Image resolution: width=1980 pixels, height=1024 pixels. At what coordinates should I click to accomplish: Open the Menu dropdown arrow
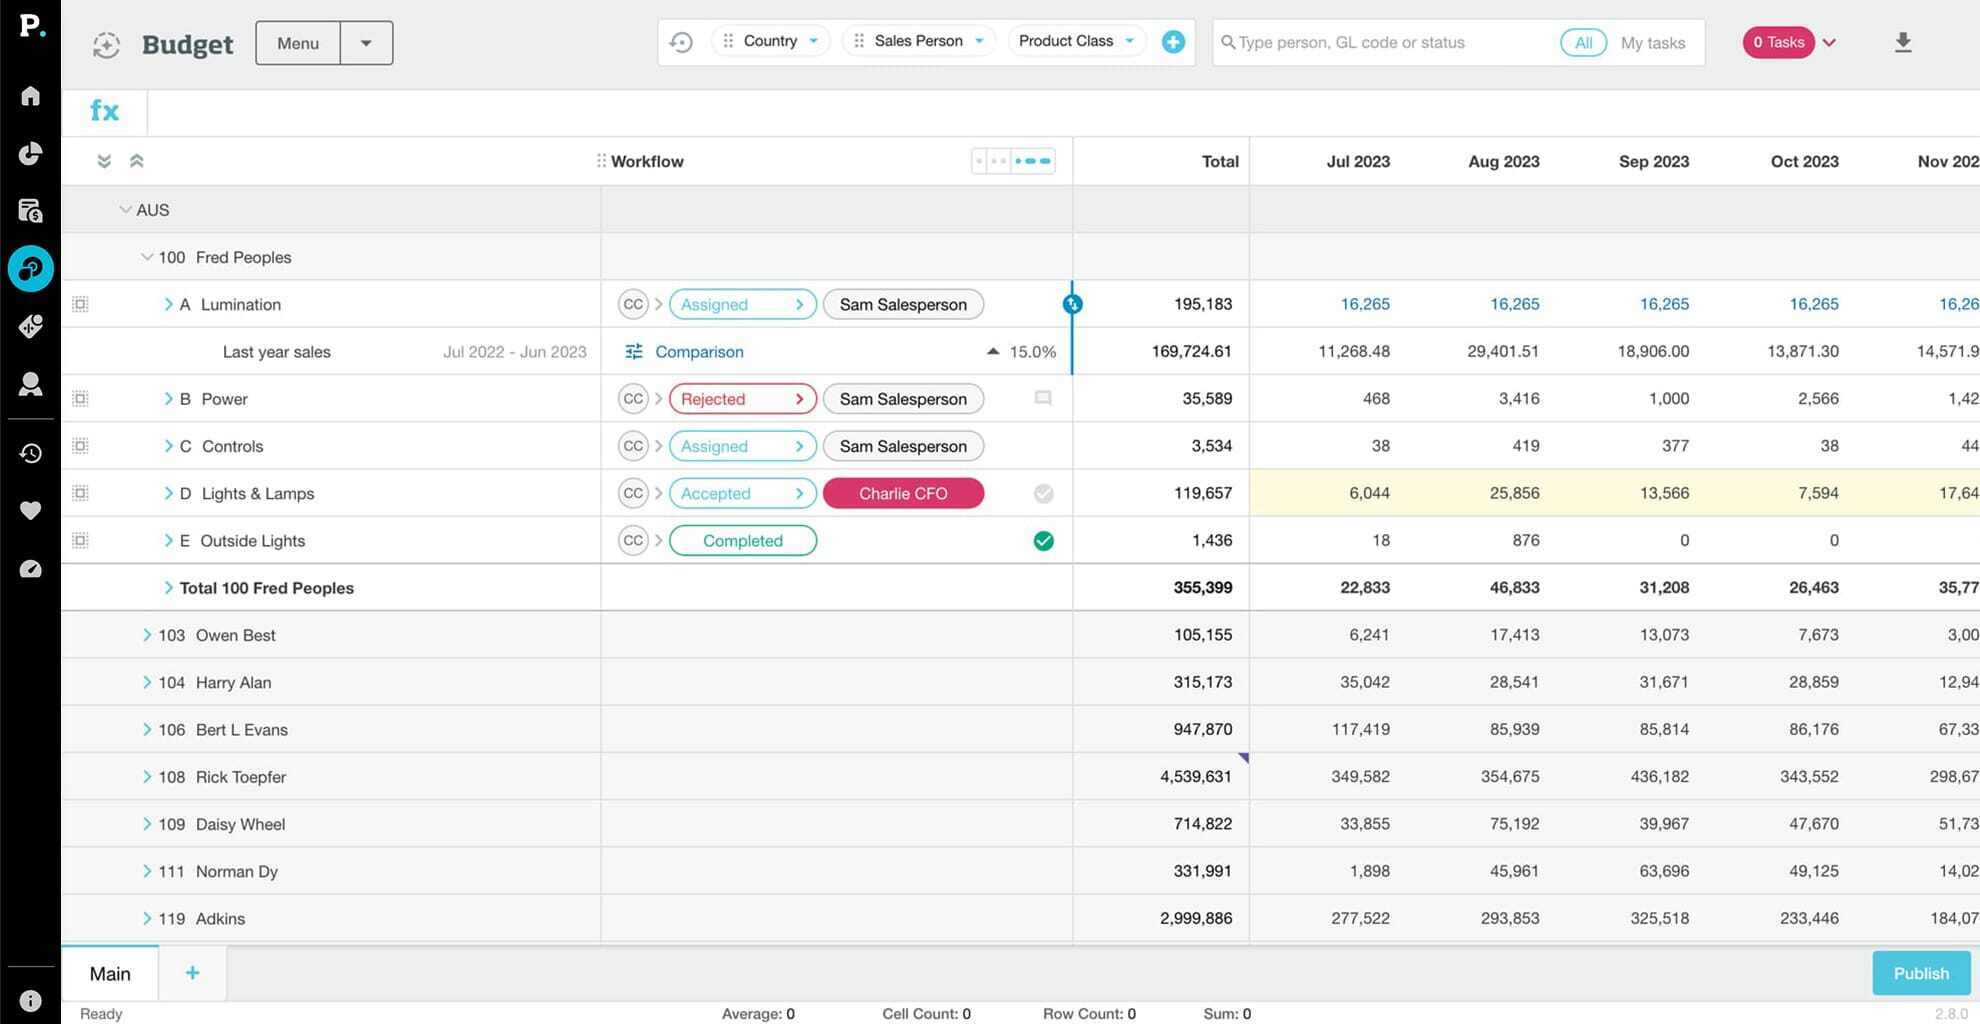coord(366,43)
